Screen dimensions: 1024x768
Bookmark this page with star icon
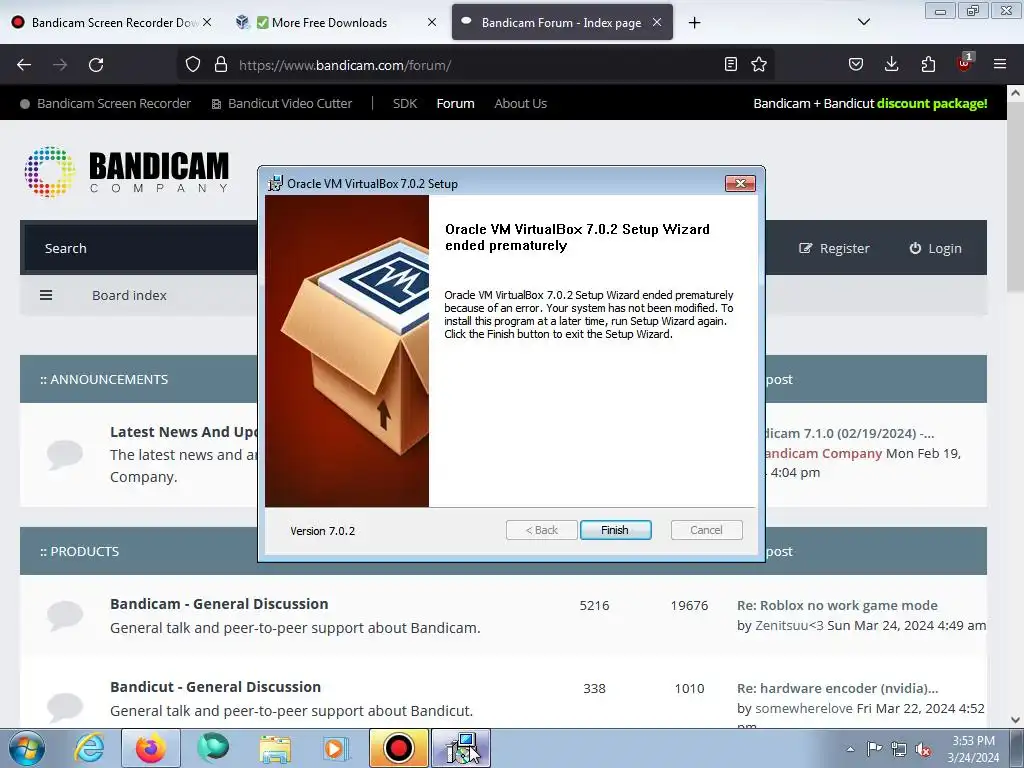(x=758, y=64)
